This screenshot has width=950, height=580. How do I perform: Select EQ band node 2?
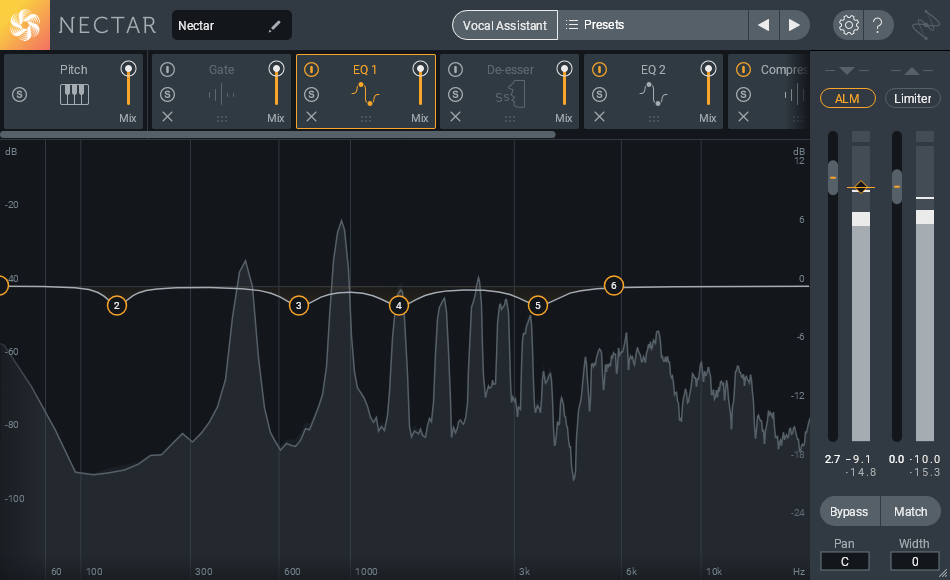point(117,305)
